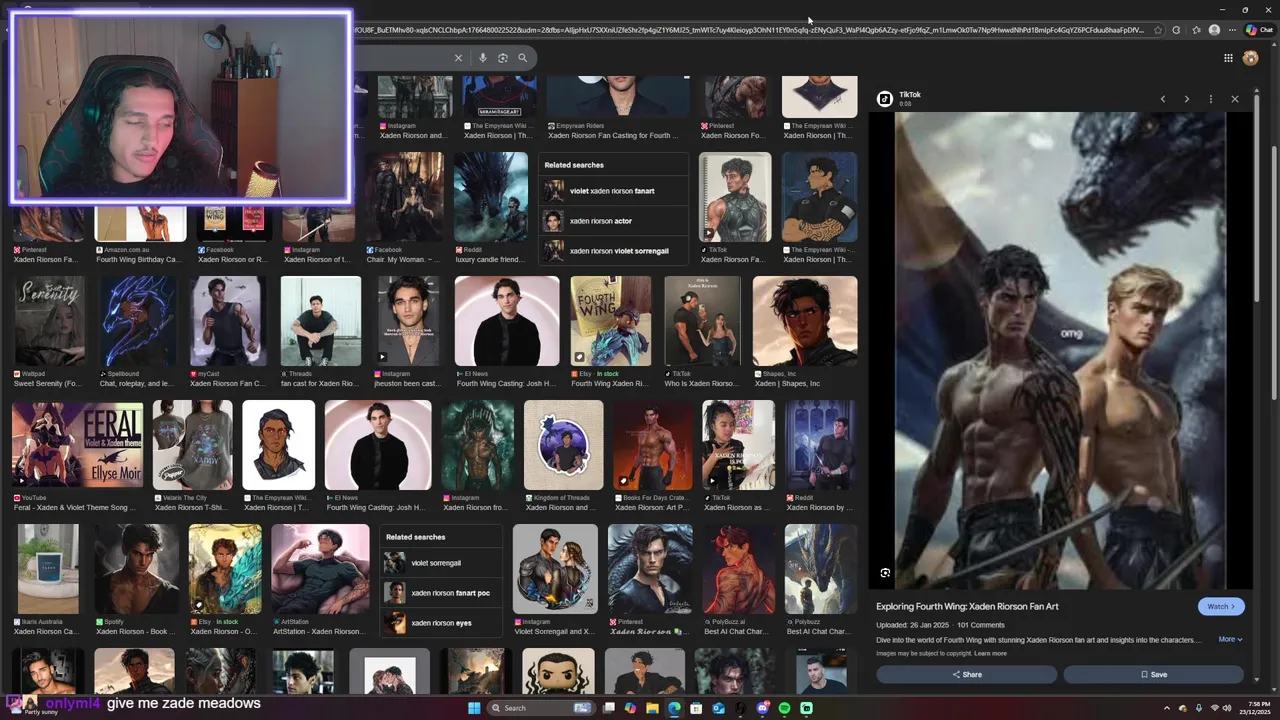This screenshot has height=720, width=1280.
Task: Close the image preview panel
Action: point(1235,99)
